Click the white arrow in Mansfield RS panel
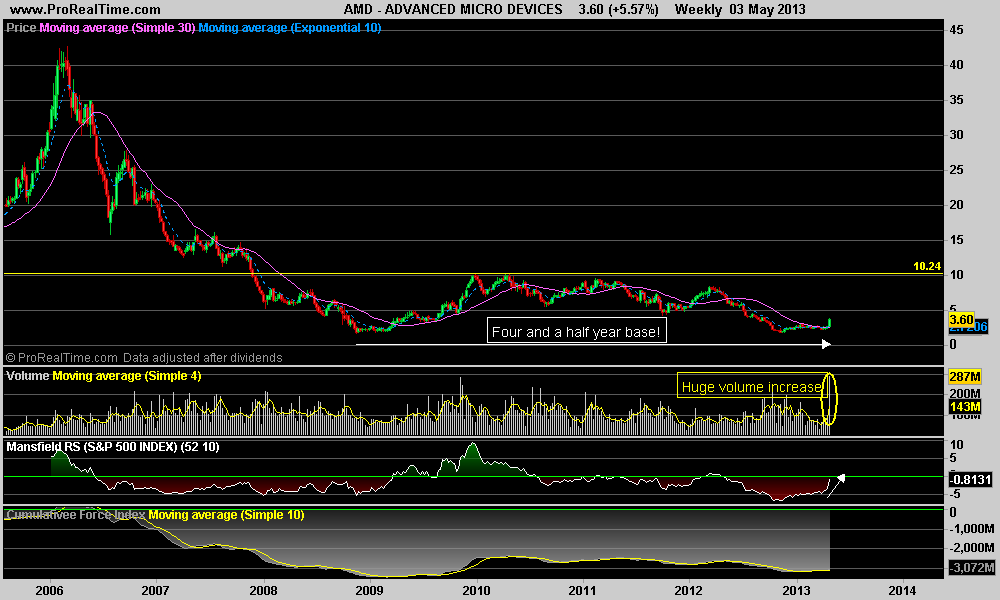1000x600 pixels. (842, 478)
